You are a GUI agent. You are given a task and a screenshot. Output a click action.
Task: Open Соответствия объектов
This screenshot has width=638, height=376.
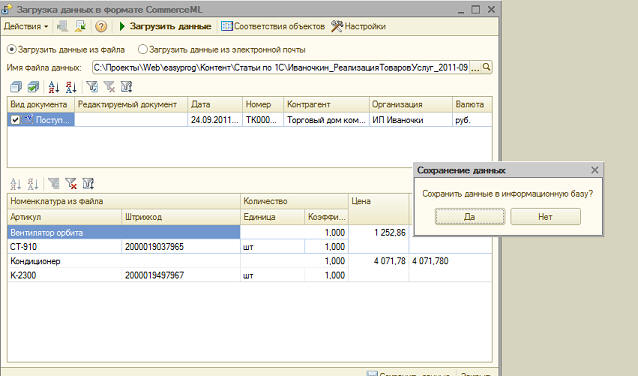click(273, 26)
